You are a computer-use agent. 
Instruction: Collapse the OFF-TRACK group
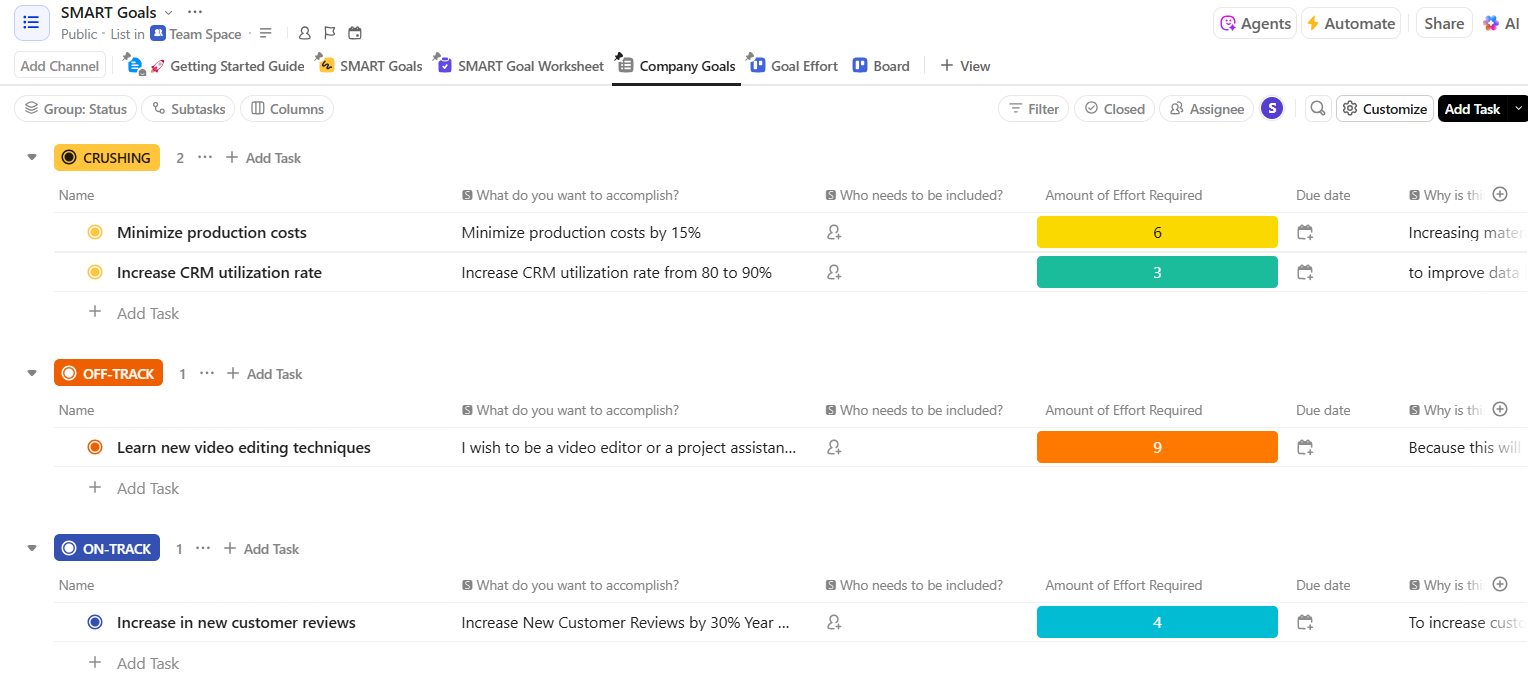coord(32,374)
